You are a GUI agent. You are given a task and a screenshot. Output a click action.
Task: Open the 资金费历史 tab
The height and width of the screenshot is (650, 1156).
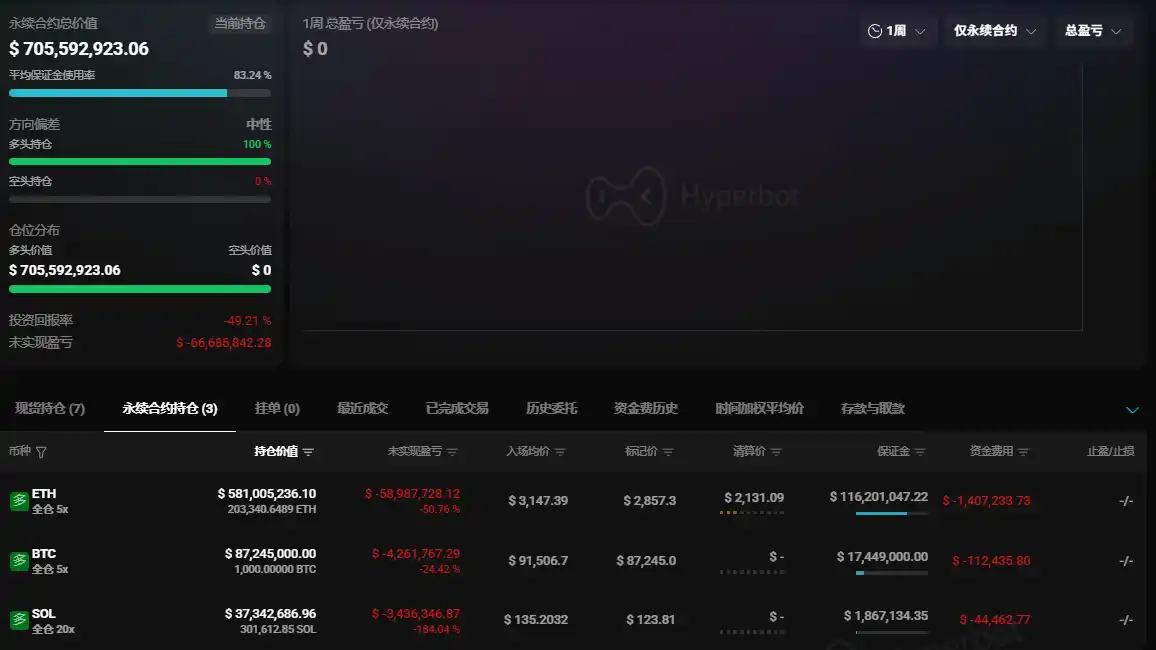(646, 408)
